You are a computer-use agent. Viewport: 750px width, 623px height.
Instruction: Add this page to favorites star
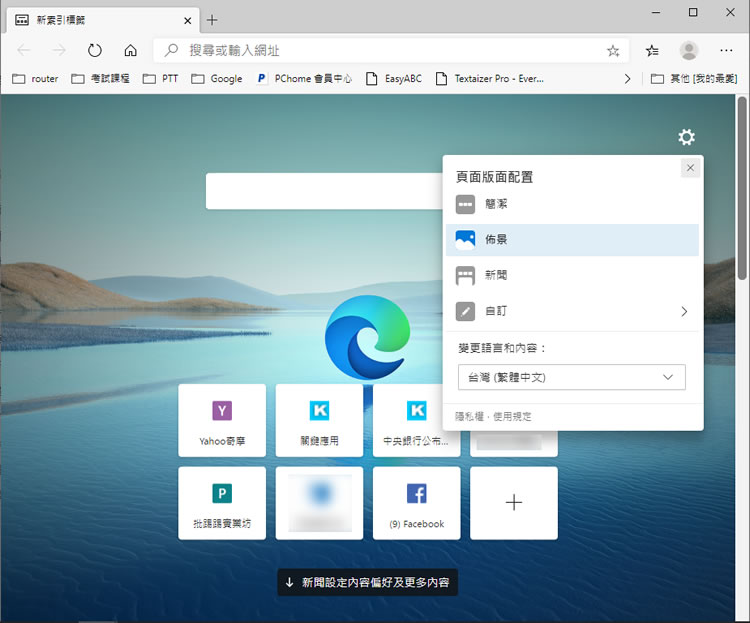[613, 50]
